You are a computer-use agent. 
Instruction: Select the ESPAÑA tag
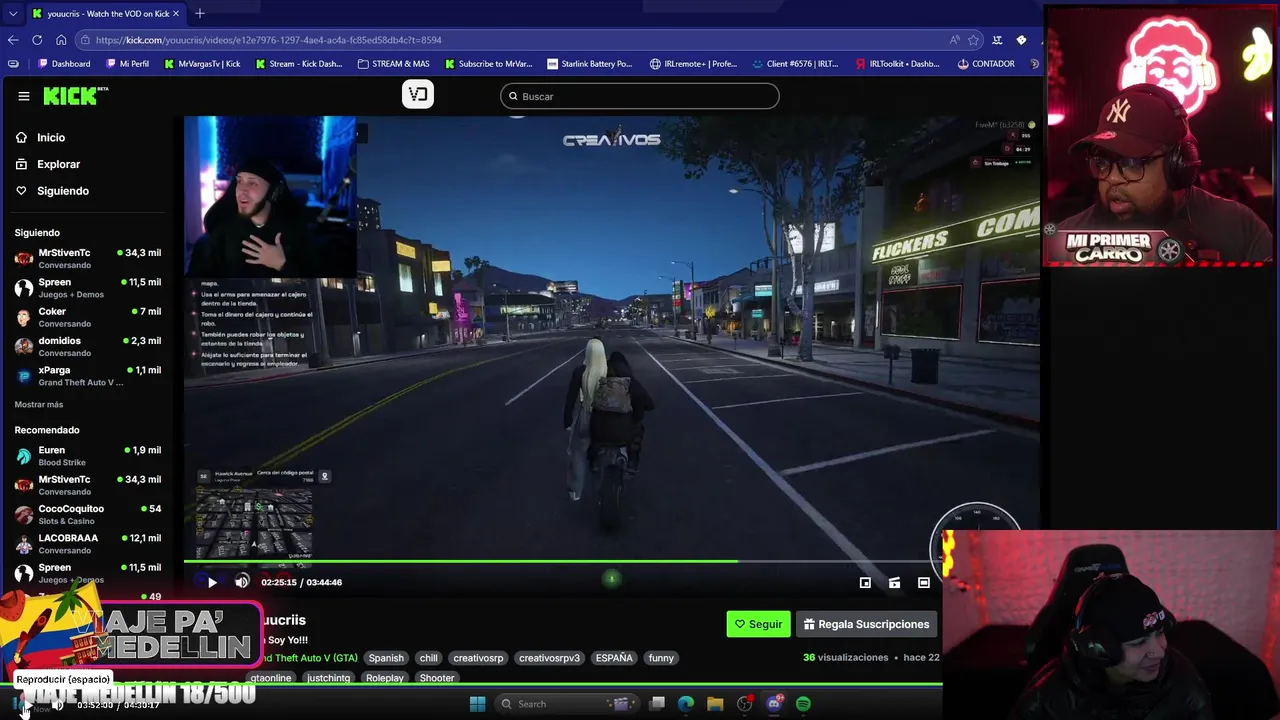pos(614,658)
